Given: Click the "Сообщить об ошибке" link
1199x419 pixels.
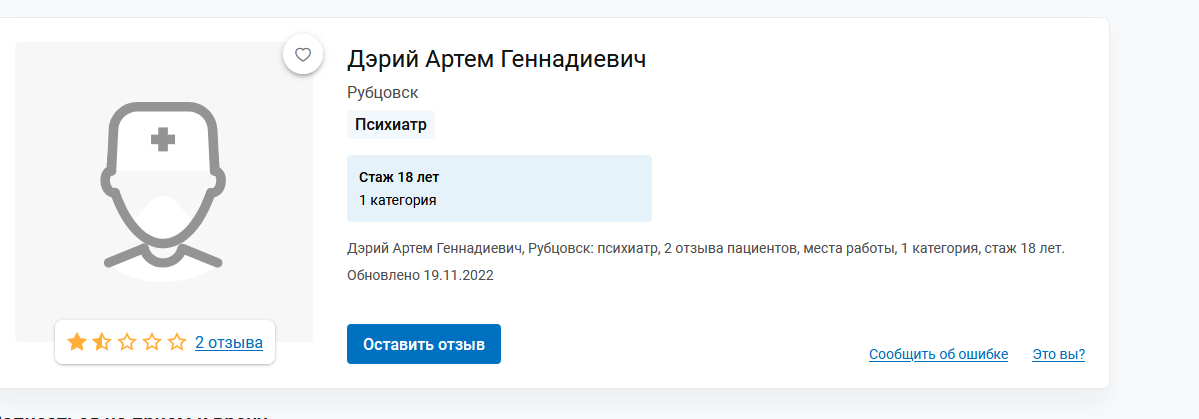Looking at the screenshot, I should click(938, 355).
